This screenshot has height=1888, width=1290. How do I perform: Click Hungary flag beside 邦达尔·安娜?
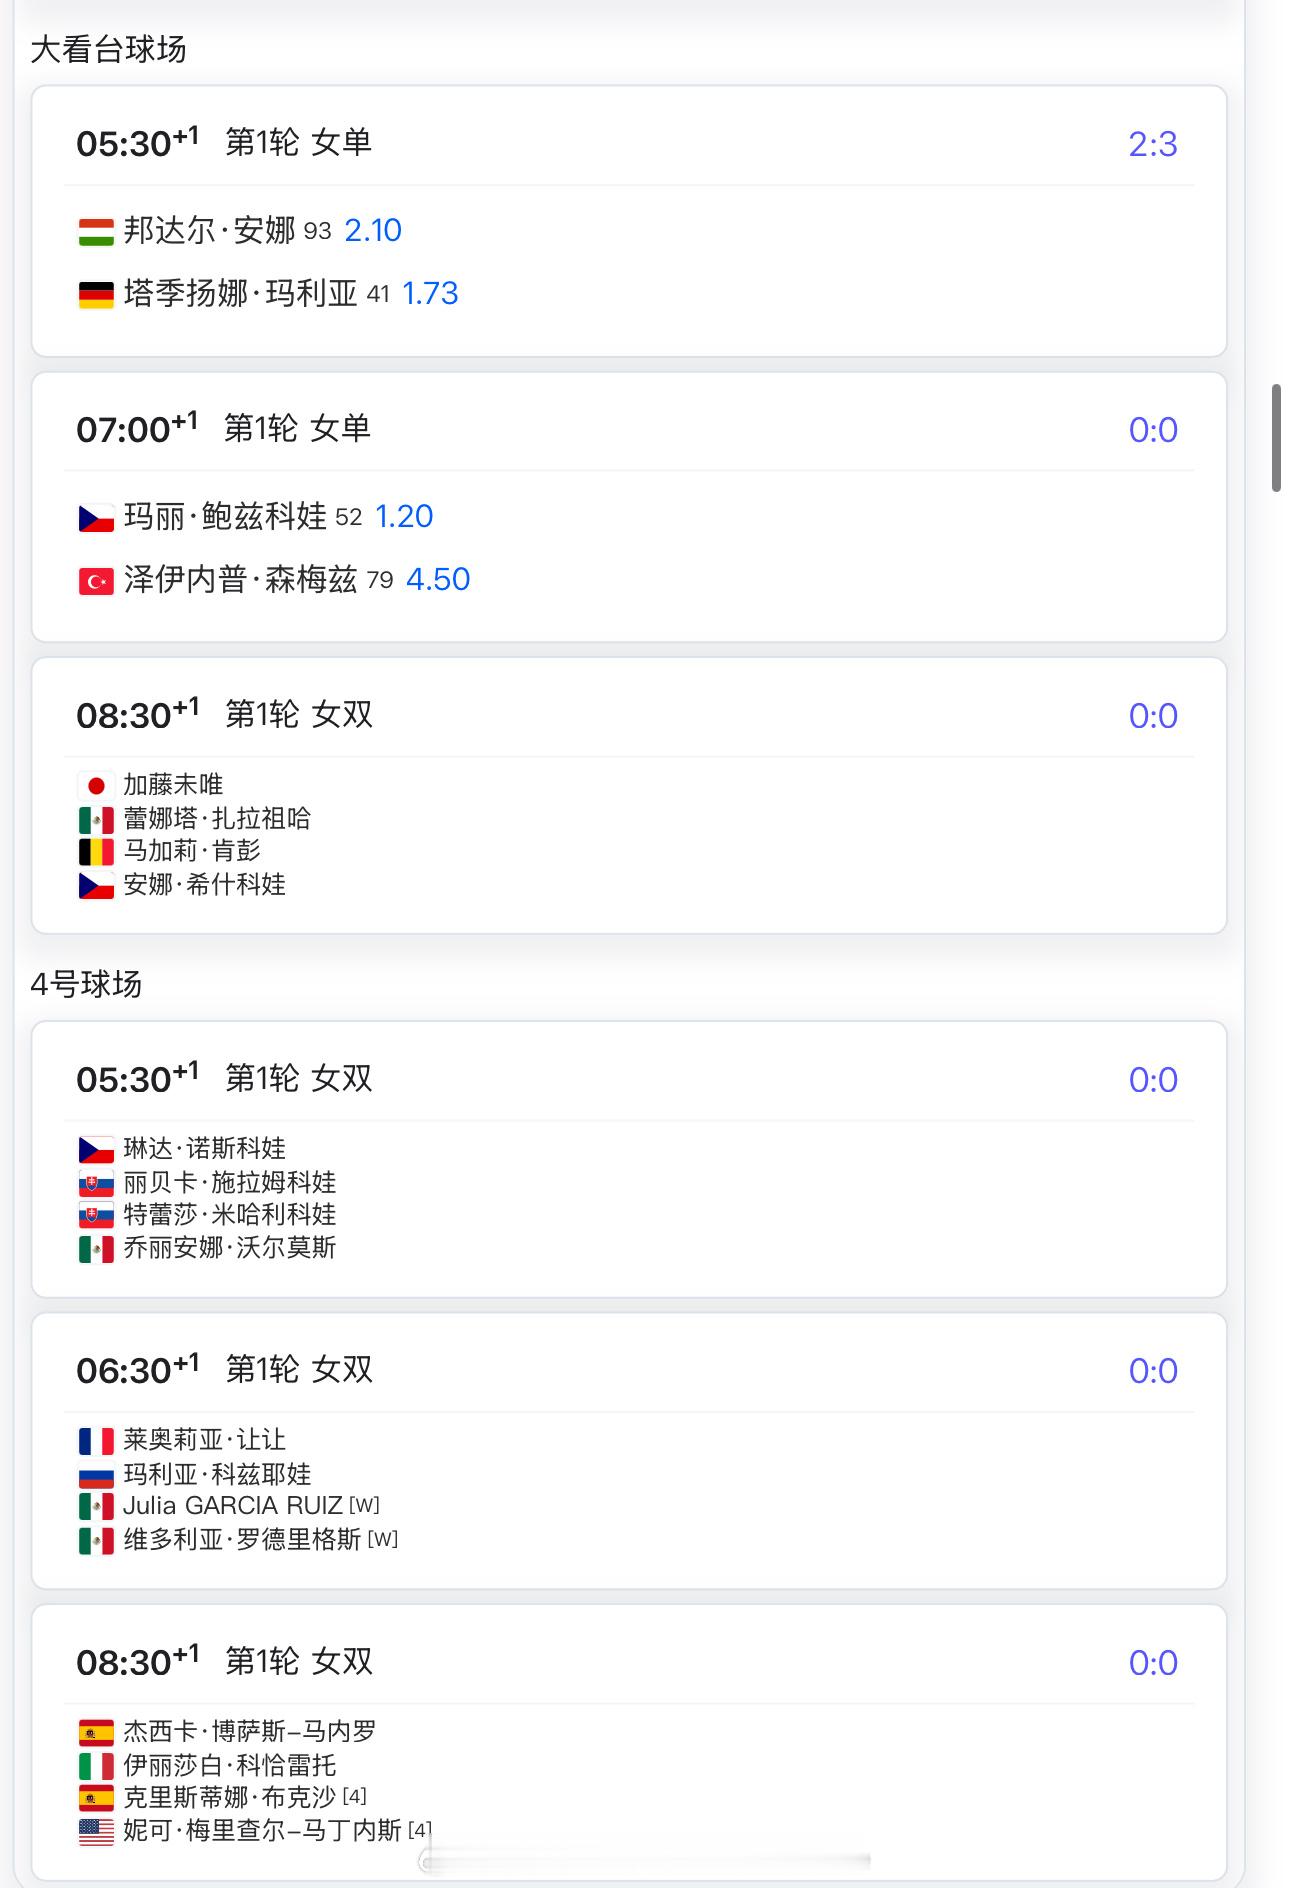(96, 232)
